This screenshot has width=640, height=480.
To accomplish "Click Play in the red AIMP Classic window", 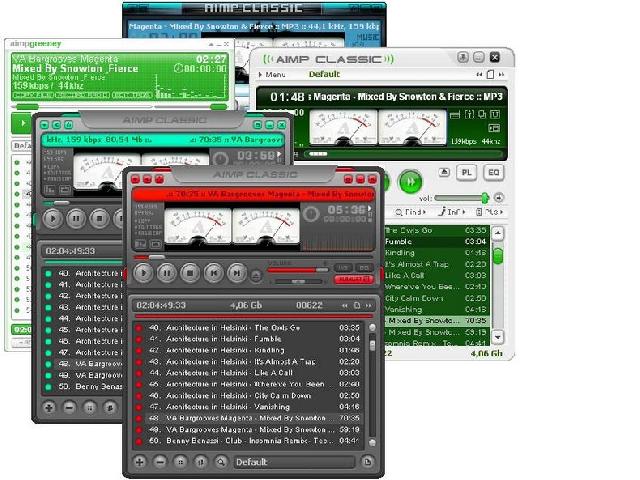I will 143,273.
